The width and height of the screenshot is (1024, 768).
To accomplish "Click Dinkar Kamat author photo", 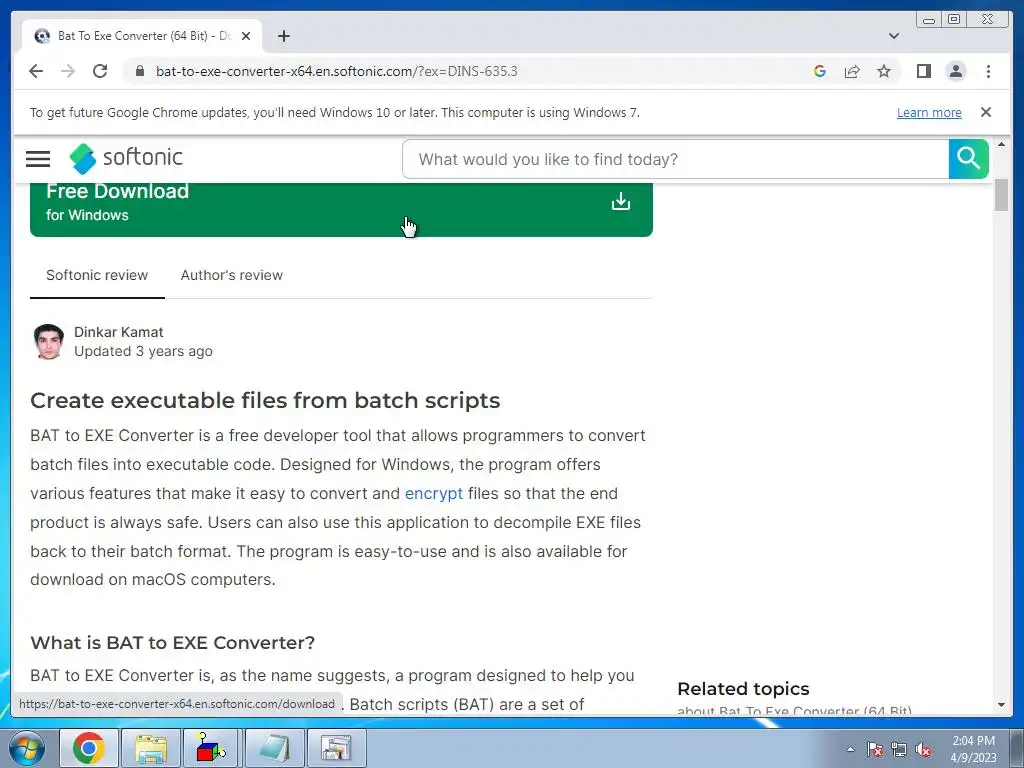I will click(x=48, y=342).
